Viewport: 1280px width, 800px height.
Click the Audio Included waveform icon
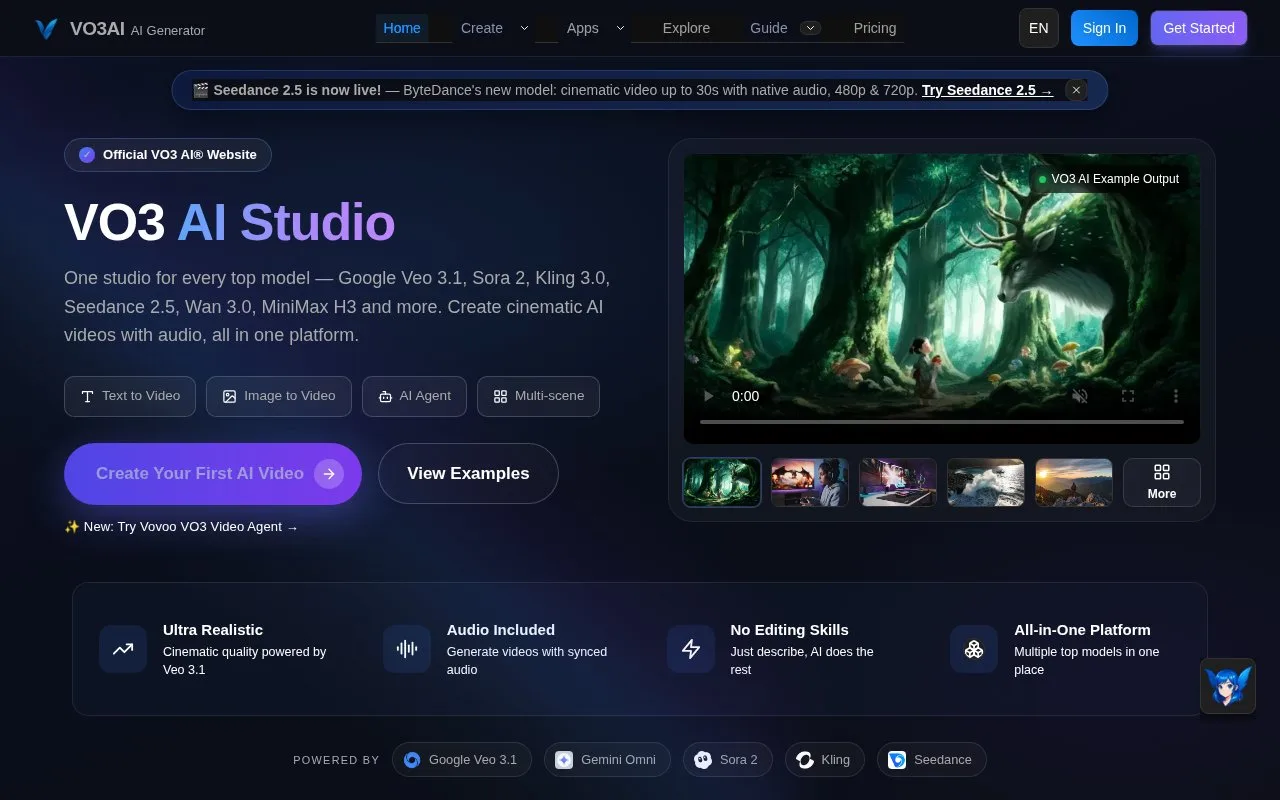click(x=407, y=649)
